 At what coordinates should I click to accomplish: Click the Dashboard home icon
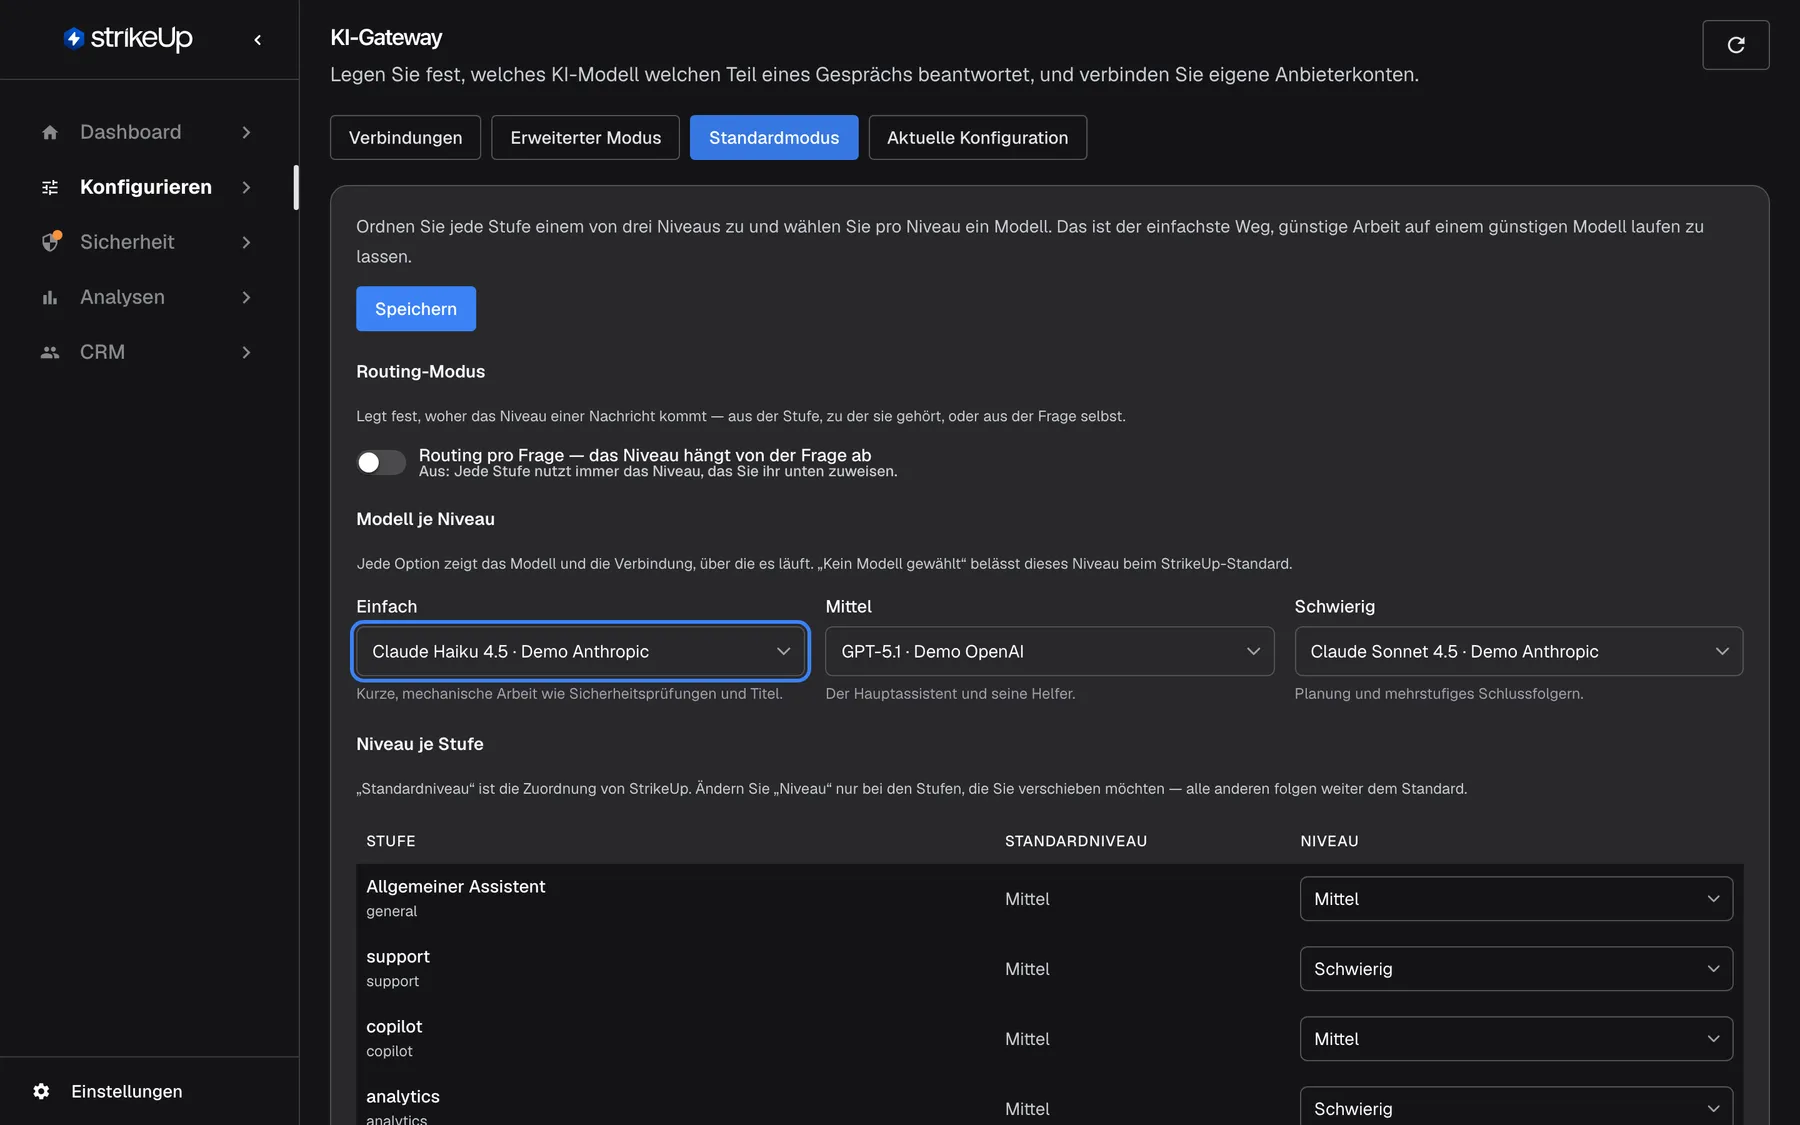(x=50, y=132)
